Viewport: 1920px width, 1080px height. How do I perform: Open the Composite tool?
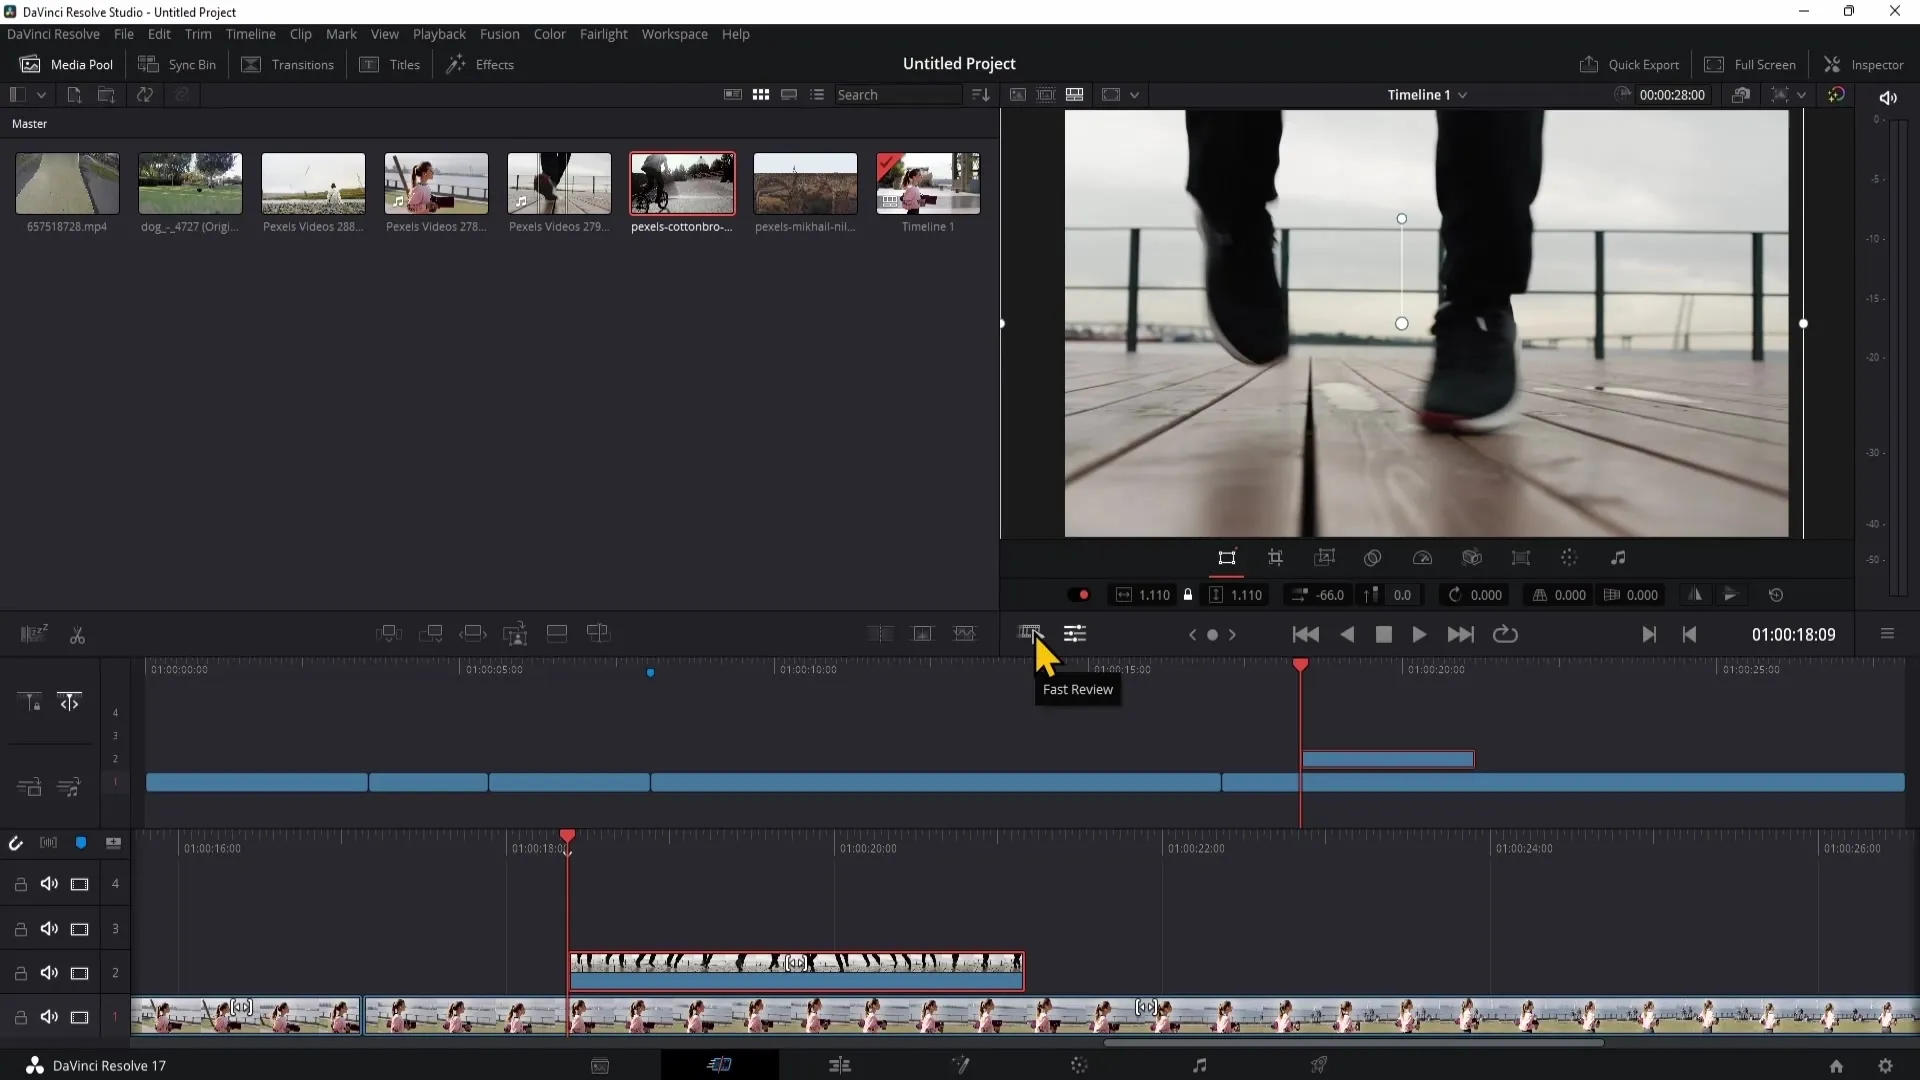pos(1373,558)
